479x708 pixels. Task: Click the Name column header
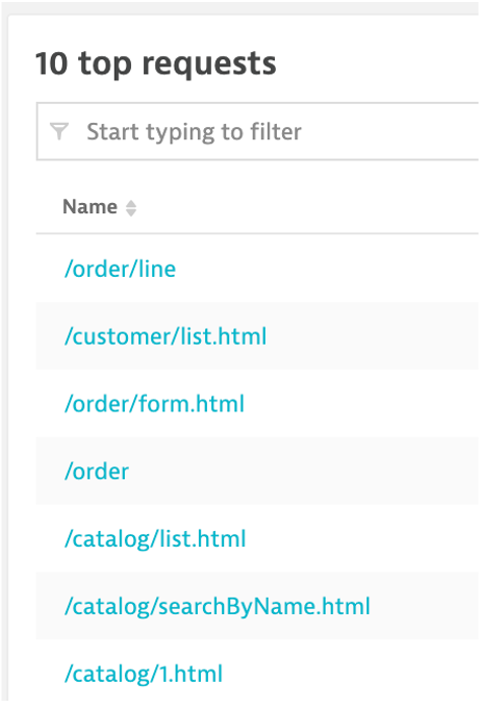coord(90,207)
